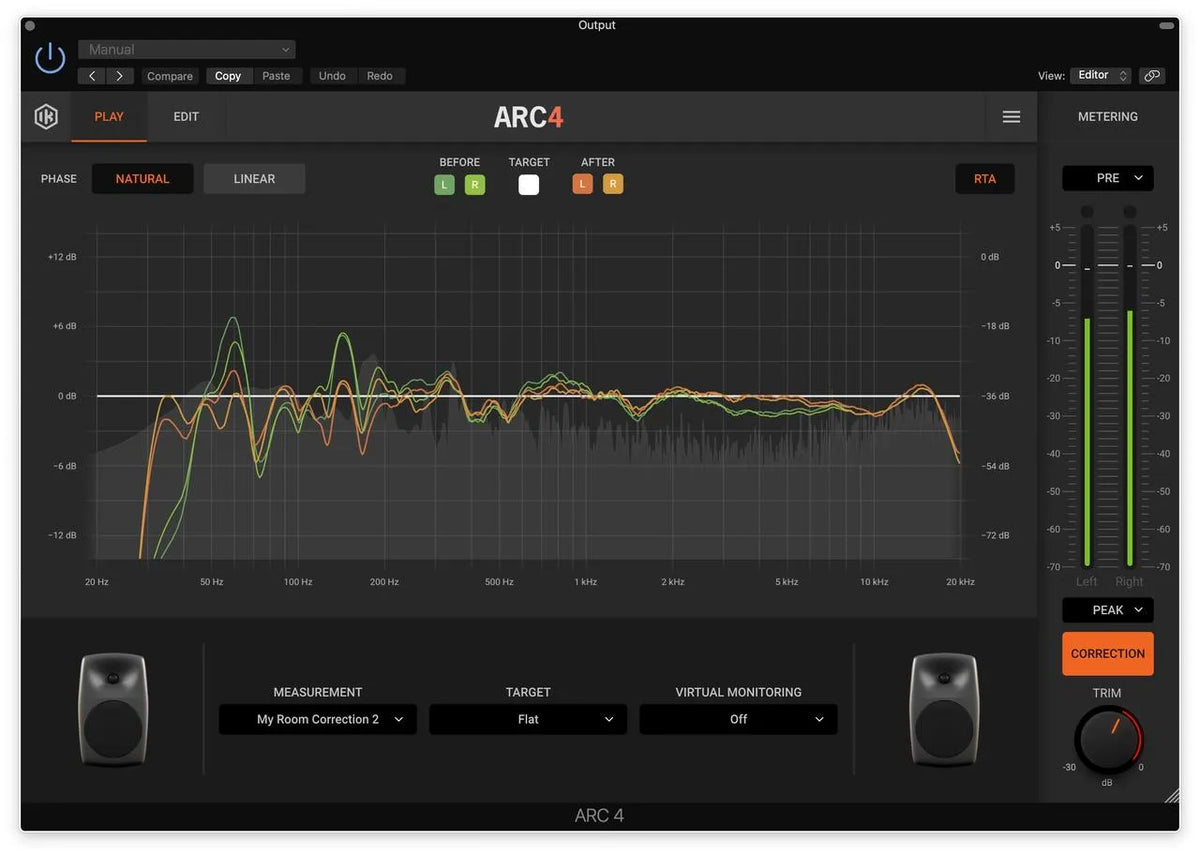Select the PLAY tab
Screen dimensions: 1200x855
tap(109, 116)
